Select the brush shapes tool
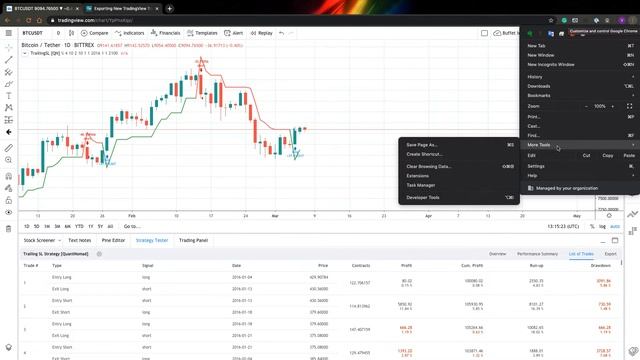640x360 pixels. click(x=9, y=84)
